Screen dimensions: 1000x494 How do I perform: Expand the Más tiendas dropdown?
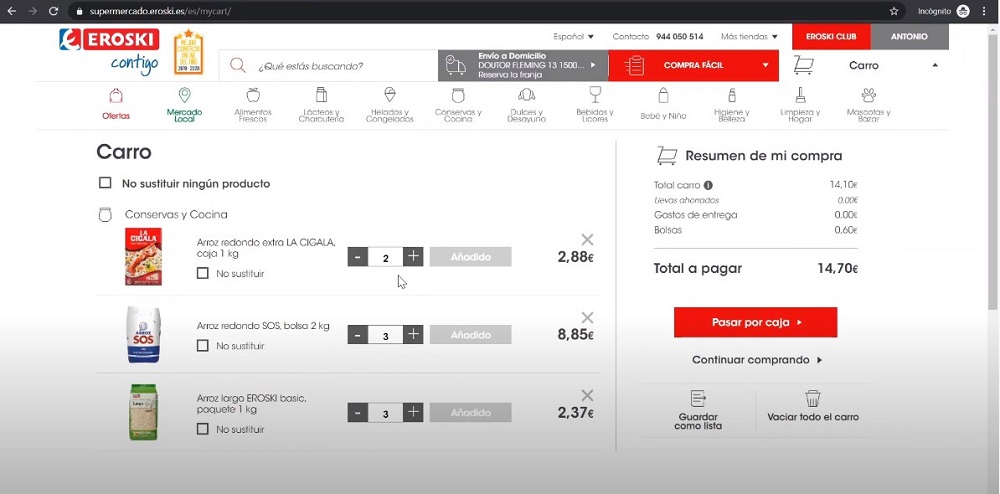click(x=749, y=37)
